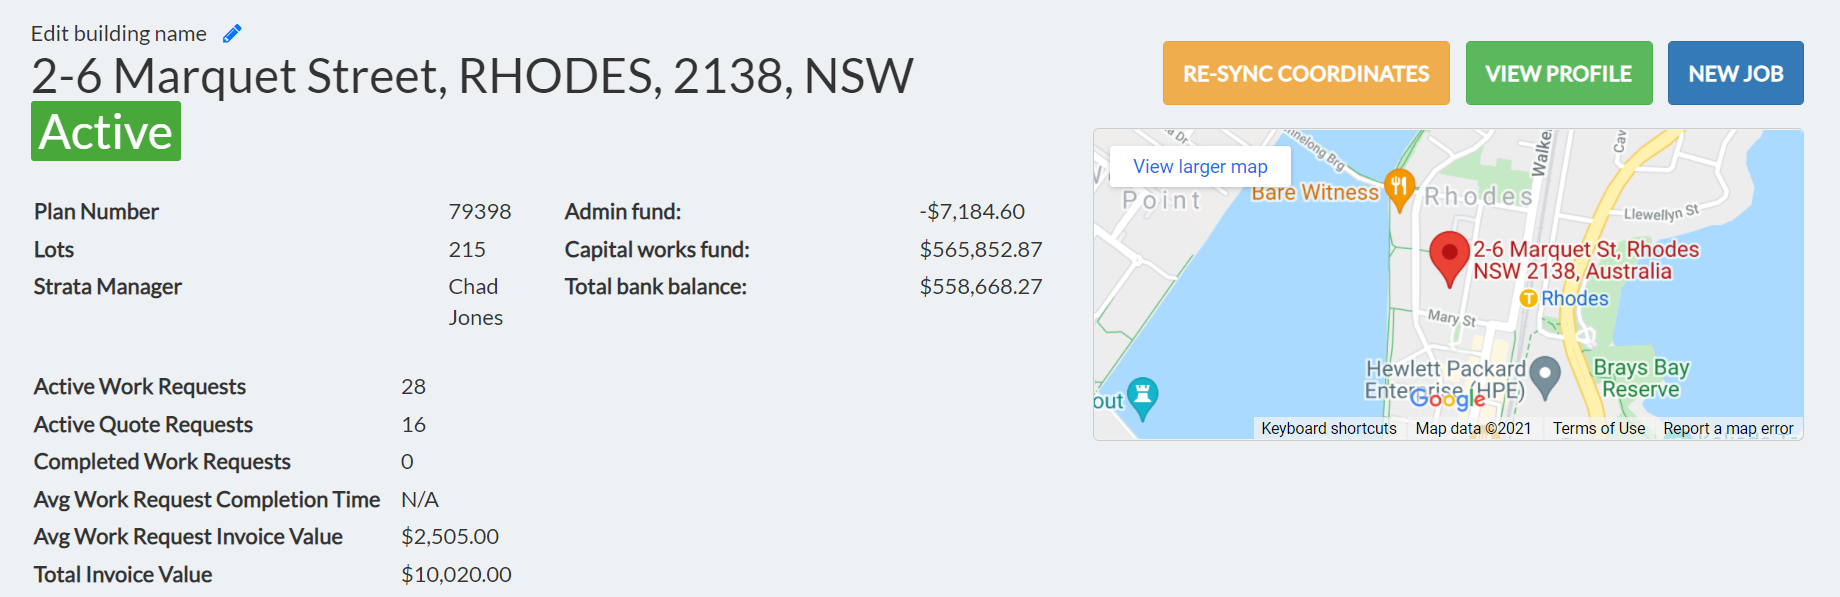1840x597 pixels.
Task: Create a job with NEW JOB button
Action: pos(1735,73)
